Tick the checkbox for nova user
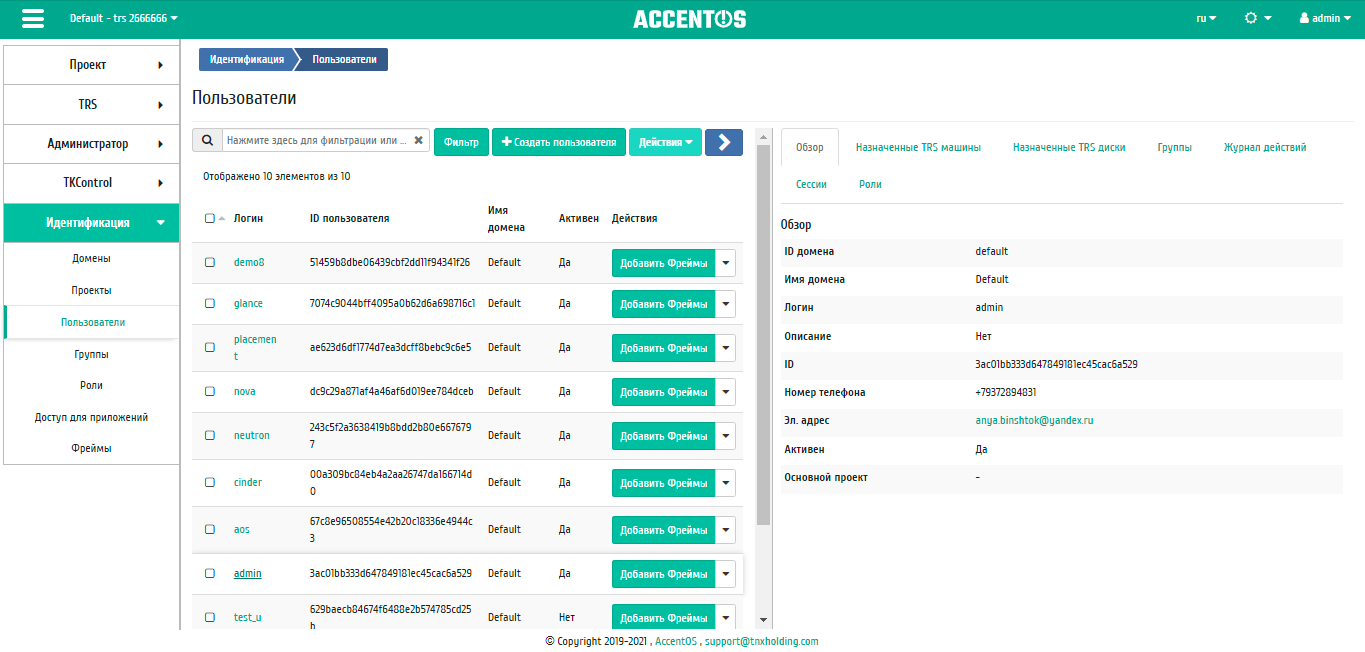Viewport: 1365px width, 652px height. [210, 391]
